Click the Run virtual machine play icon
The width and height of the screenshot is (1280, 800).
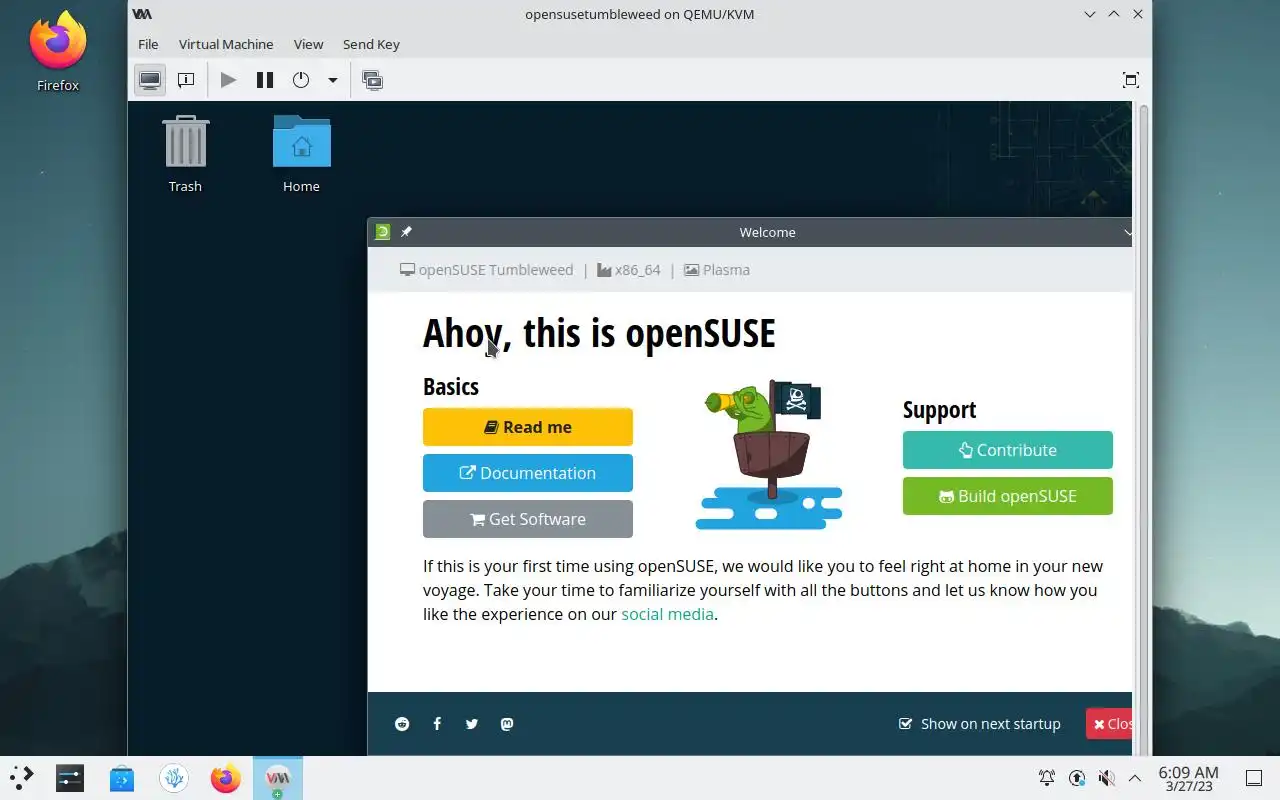[x=229, y=80]
